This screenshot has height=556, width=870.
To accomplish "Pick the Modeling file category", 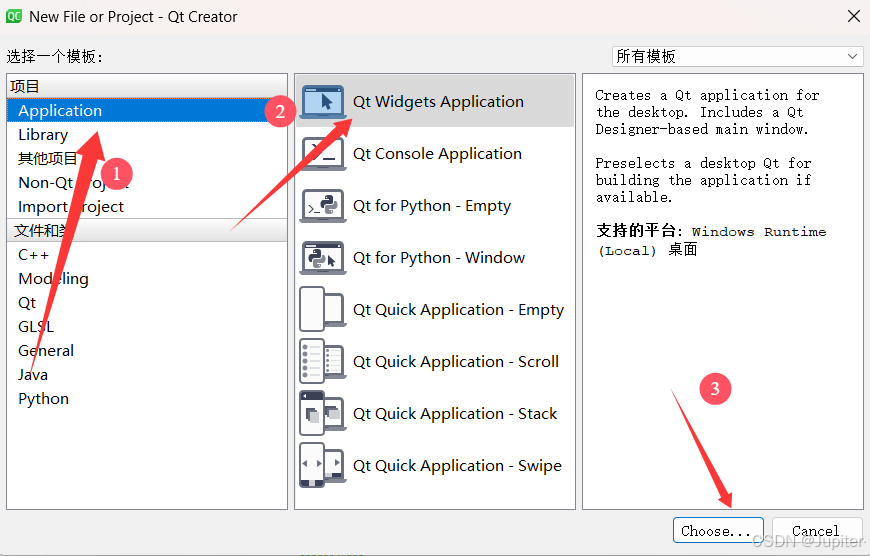I will click(147, 279).
